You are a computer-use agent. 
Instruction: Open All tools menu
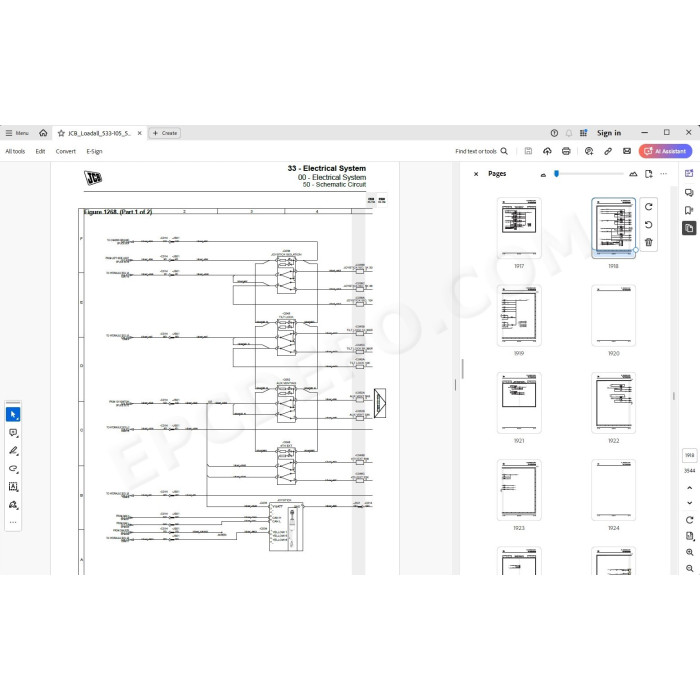pos(15,151)
